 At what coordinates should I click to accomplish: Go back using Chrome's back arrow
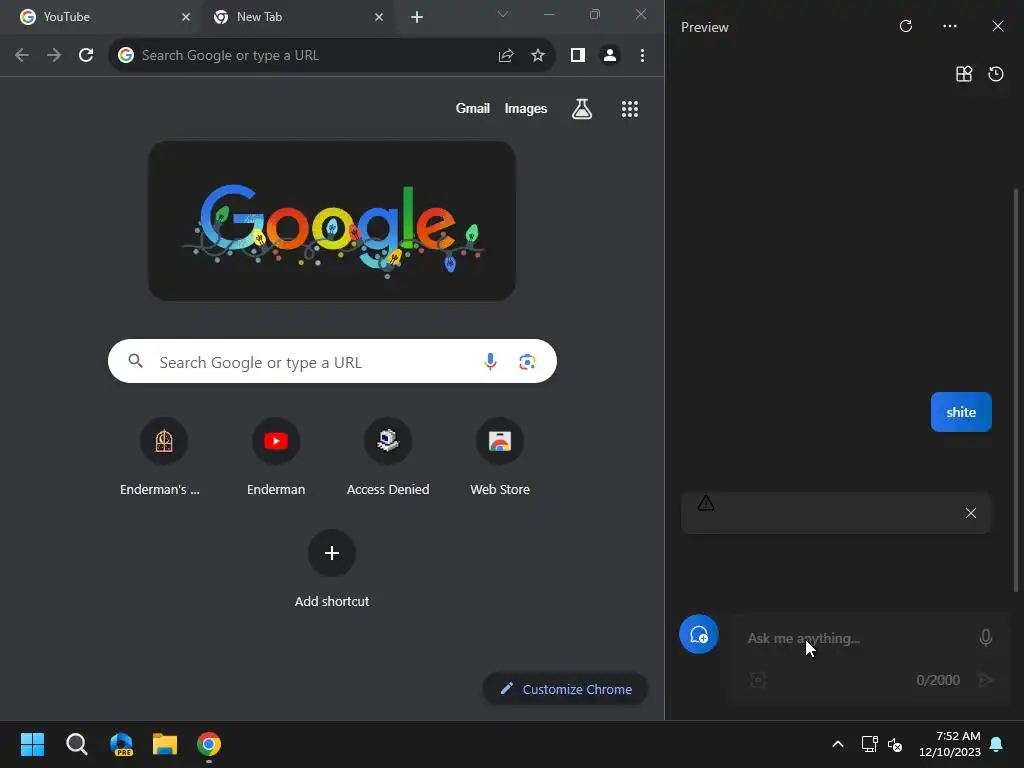coord(22,56)
